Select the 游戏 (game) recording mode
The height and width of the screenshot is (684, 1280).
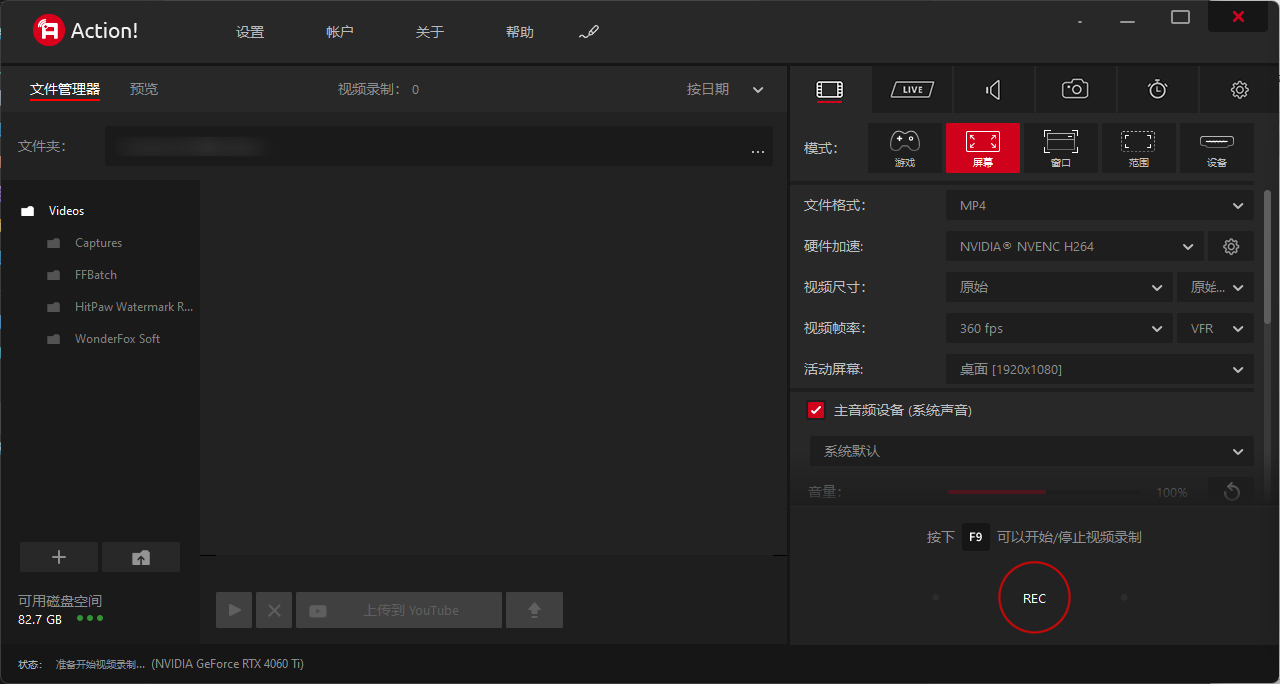[x=904, y=148]
